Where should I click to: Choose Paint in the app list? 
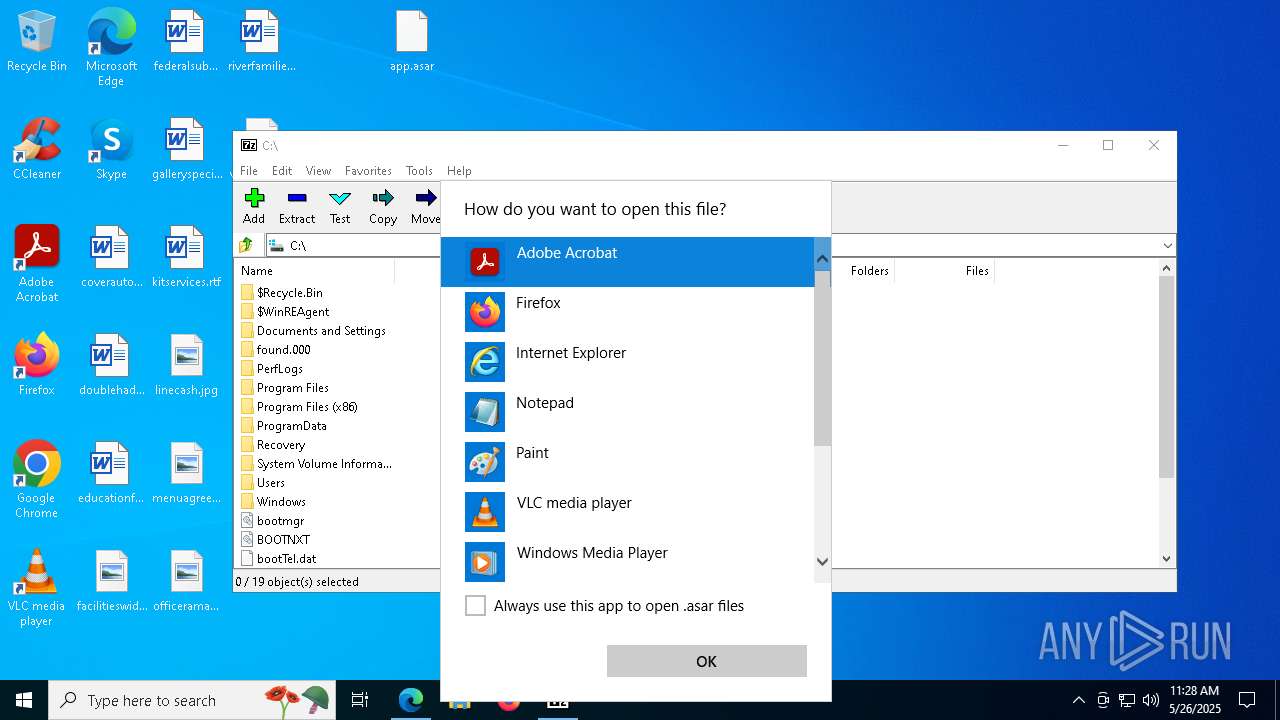(x=628, y=462)
